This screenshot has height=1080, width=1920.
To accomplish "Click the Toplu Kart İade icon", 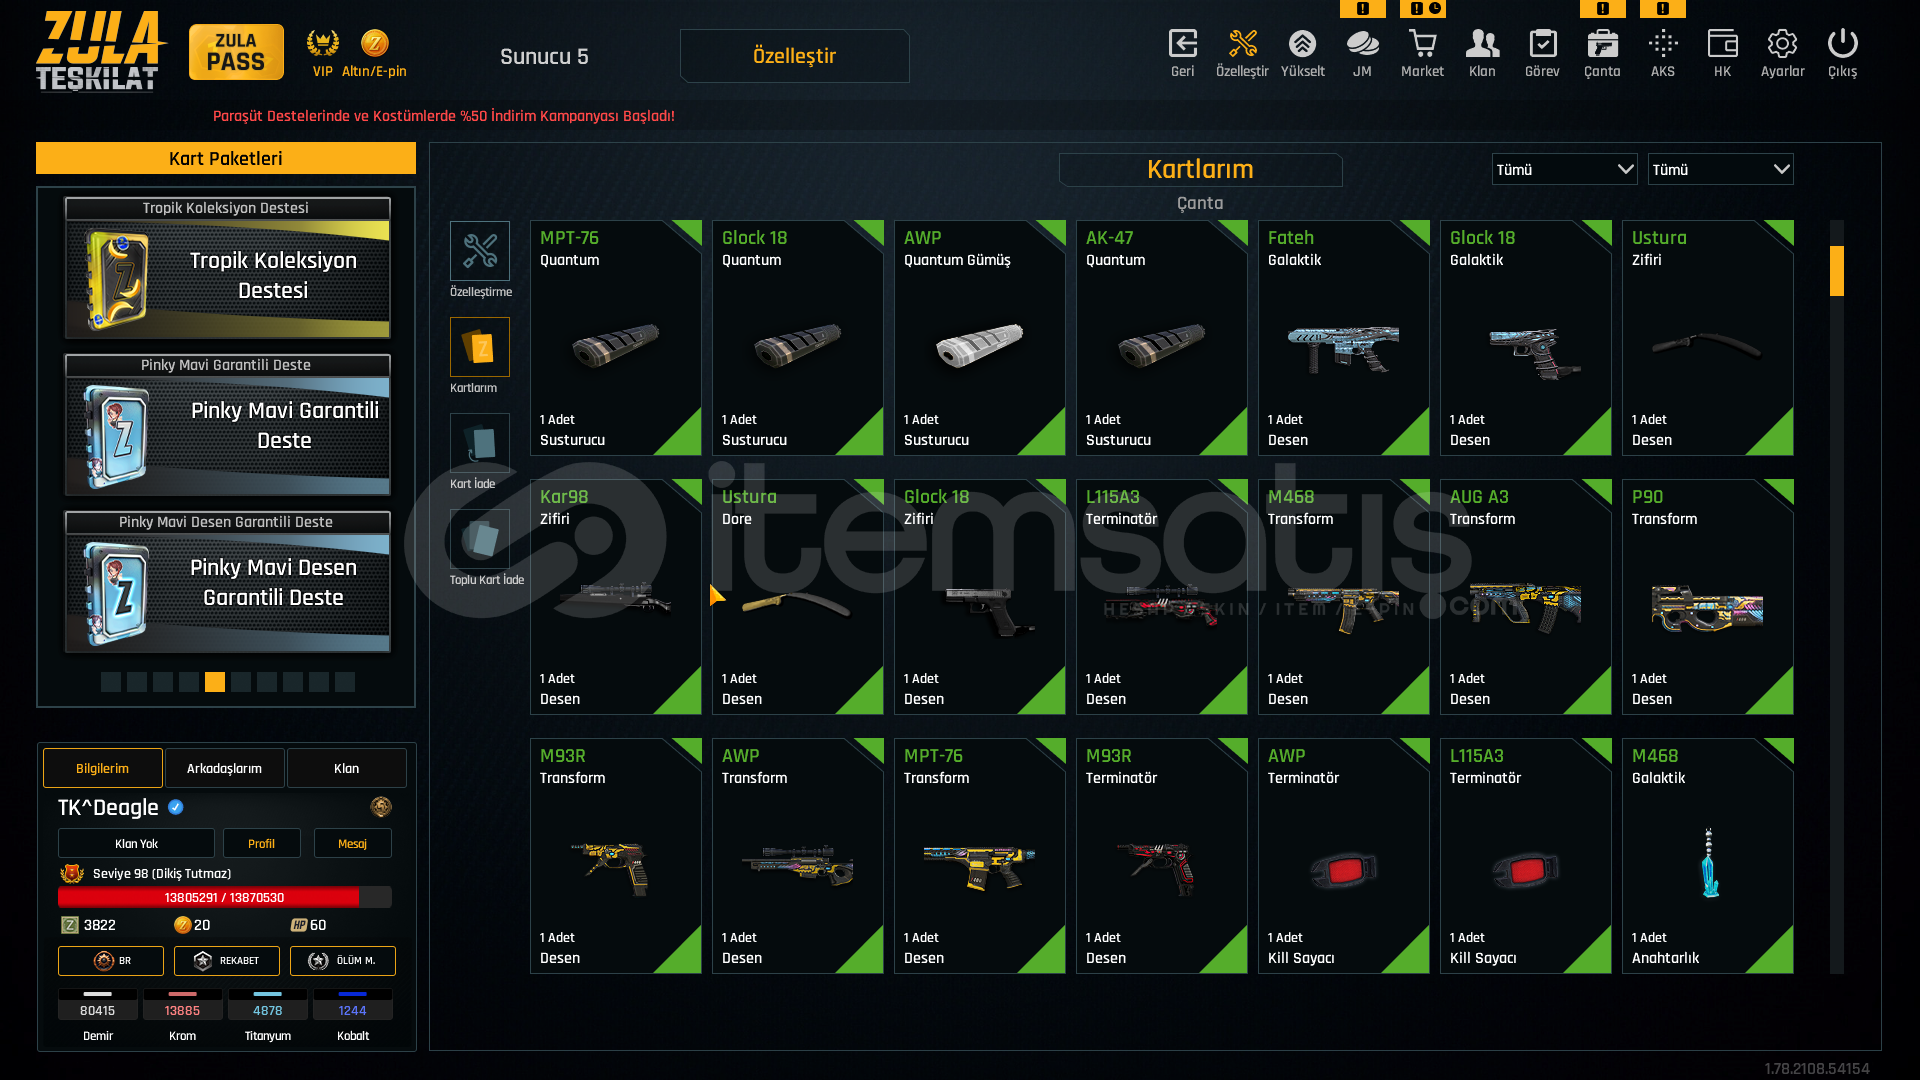I will [x=480, y=539].
